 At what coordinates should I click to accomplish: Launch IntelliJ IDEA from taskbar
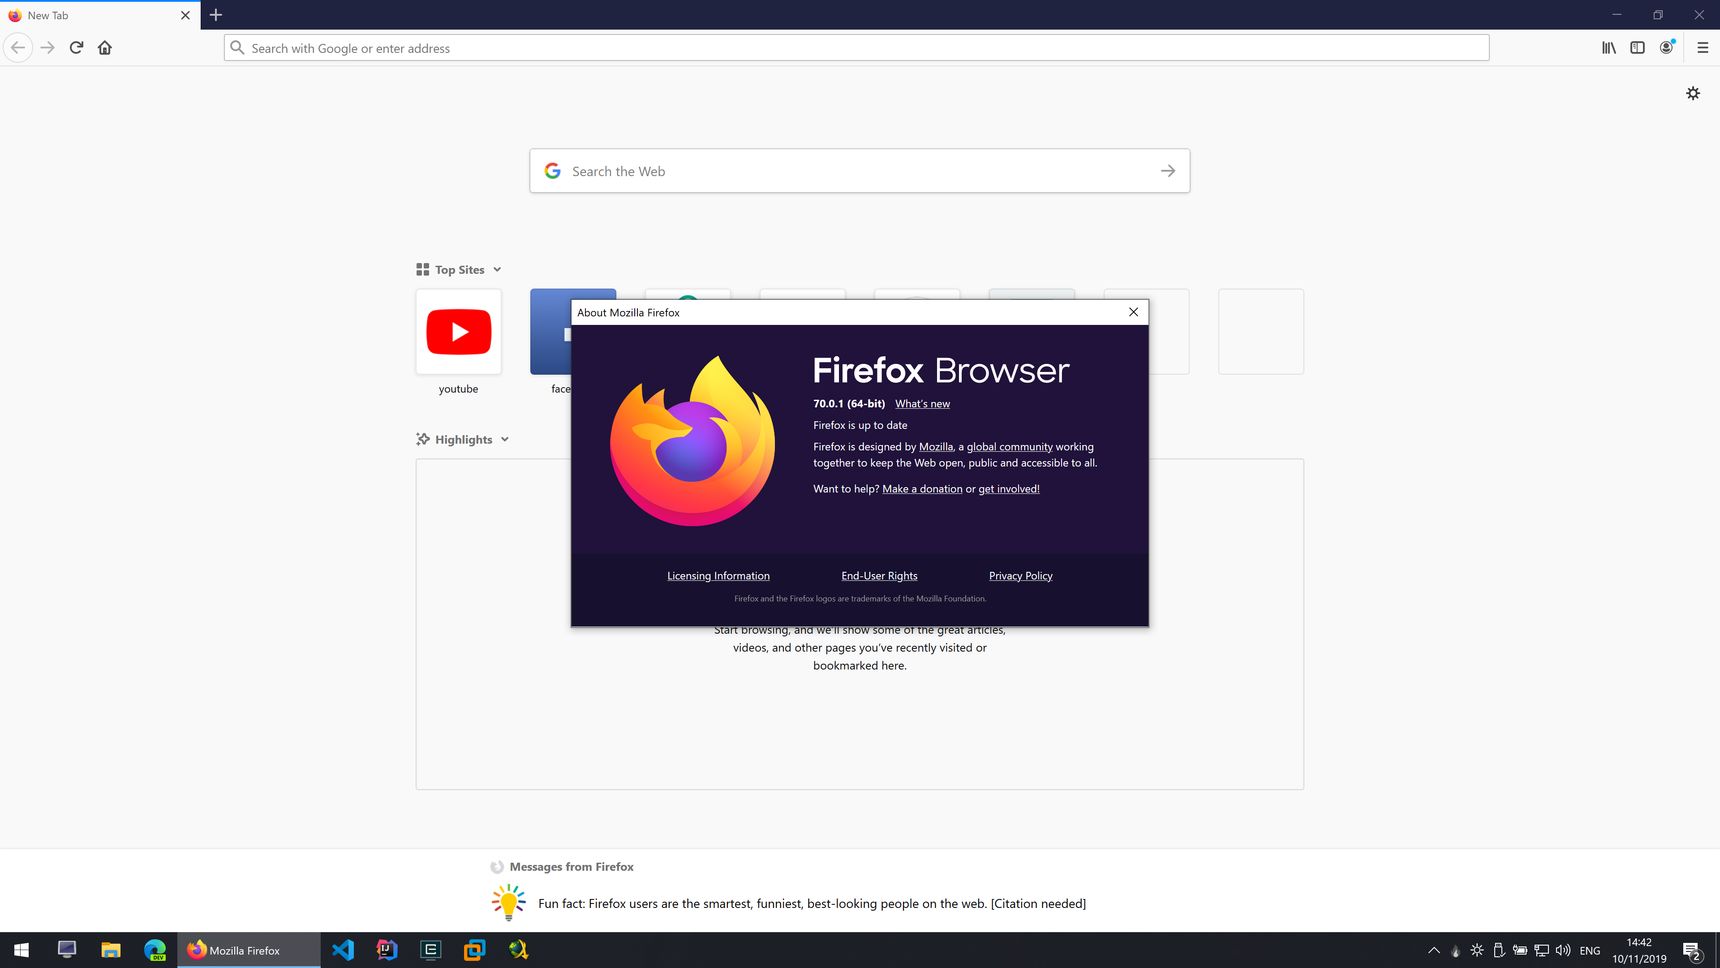387,950
